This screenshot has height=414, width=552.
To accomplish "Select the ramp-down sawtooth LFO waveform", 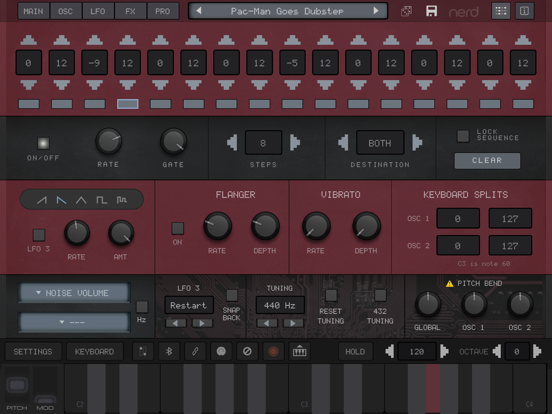I will coord(61,200).
